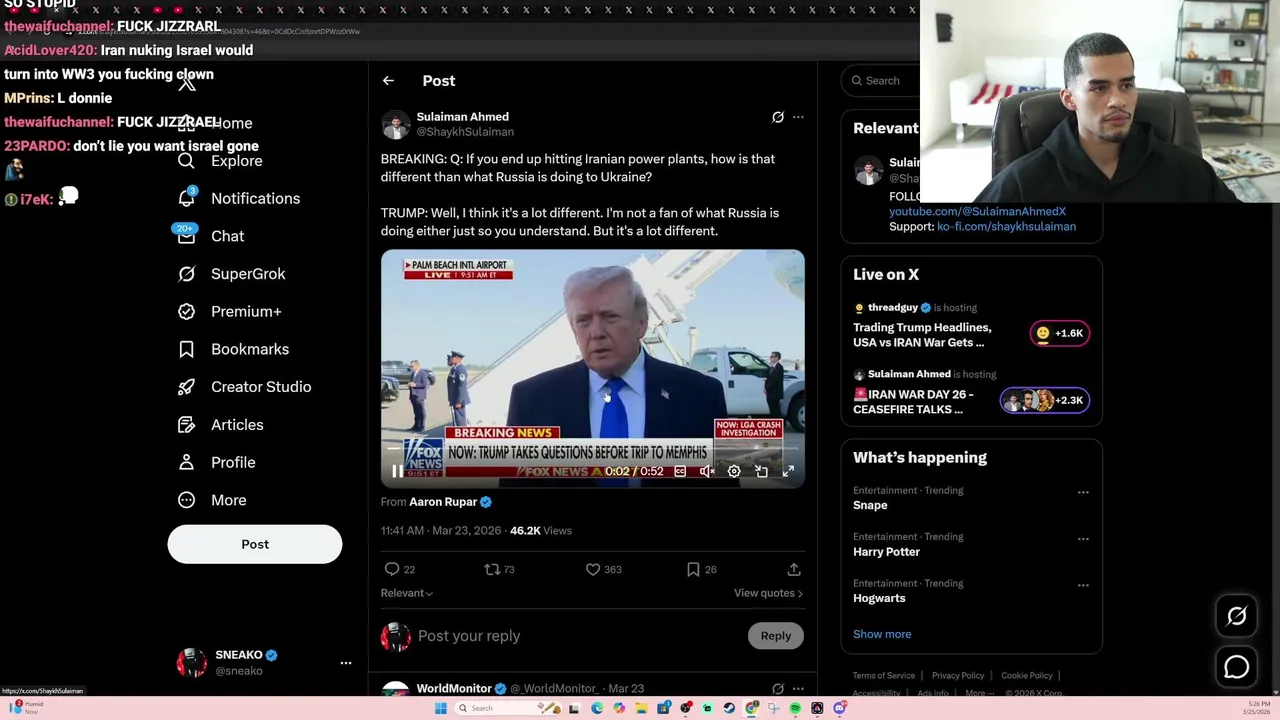Open SuperGrok from the sidebar
Screen dimensions: 1280x720
tap(248, 274)
